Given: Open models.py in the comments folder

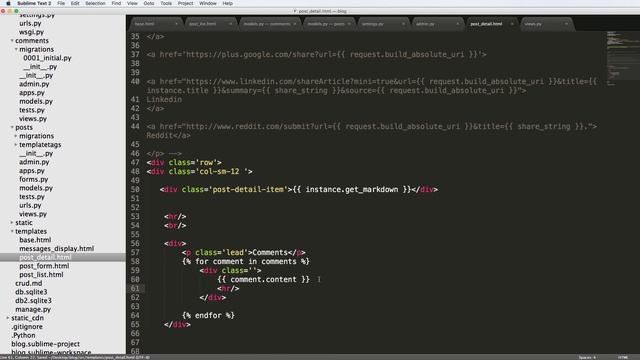Looking at the screenshot, I should pyautogui.click(x=36, y=101).
